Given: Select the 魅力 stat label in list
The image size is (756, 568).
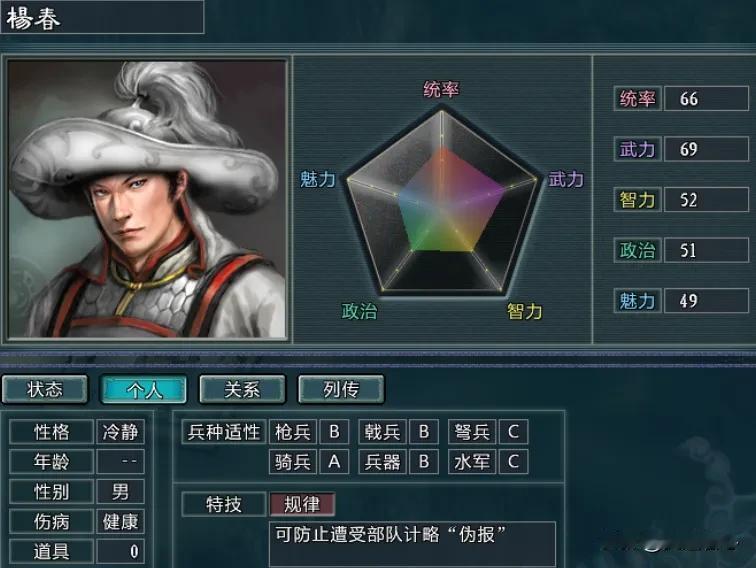Looking at the screenshot, I should [637, 301].
